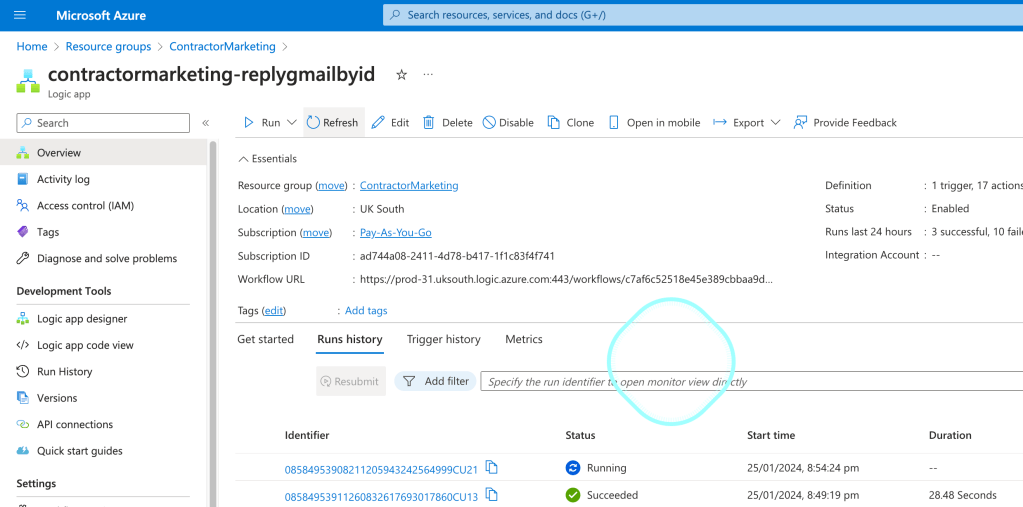Switch to the Trigger history tab
This screenshot has height=507, width=1023.
point(444,339)
